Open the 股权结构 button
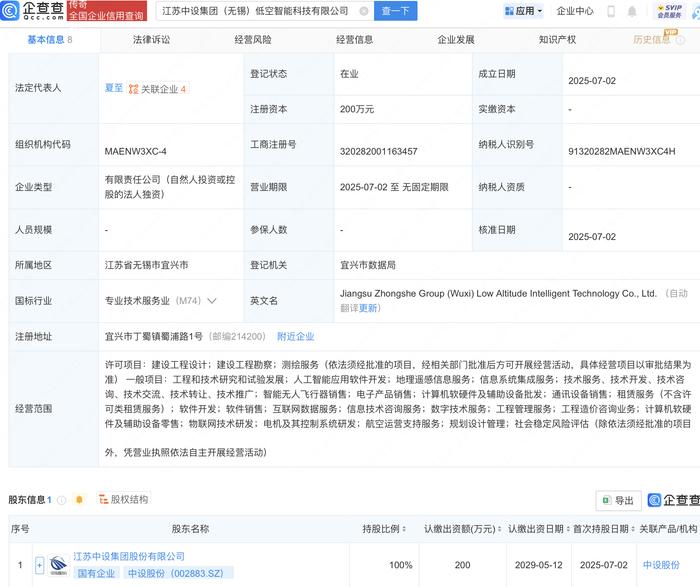Viewport: 700px width, 587px height. pos(124,499)
